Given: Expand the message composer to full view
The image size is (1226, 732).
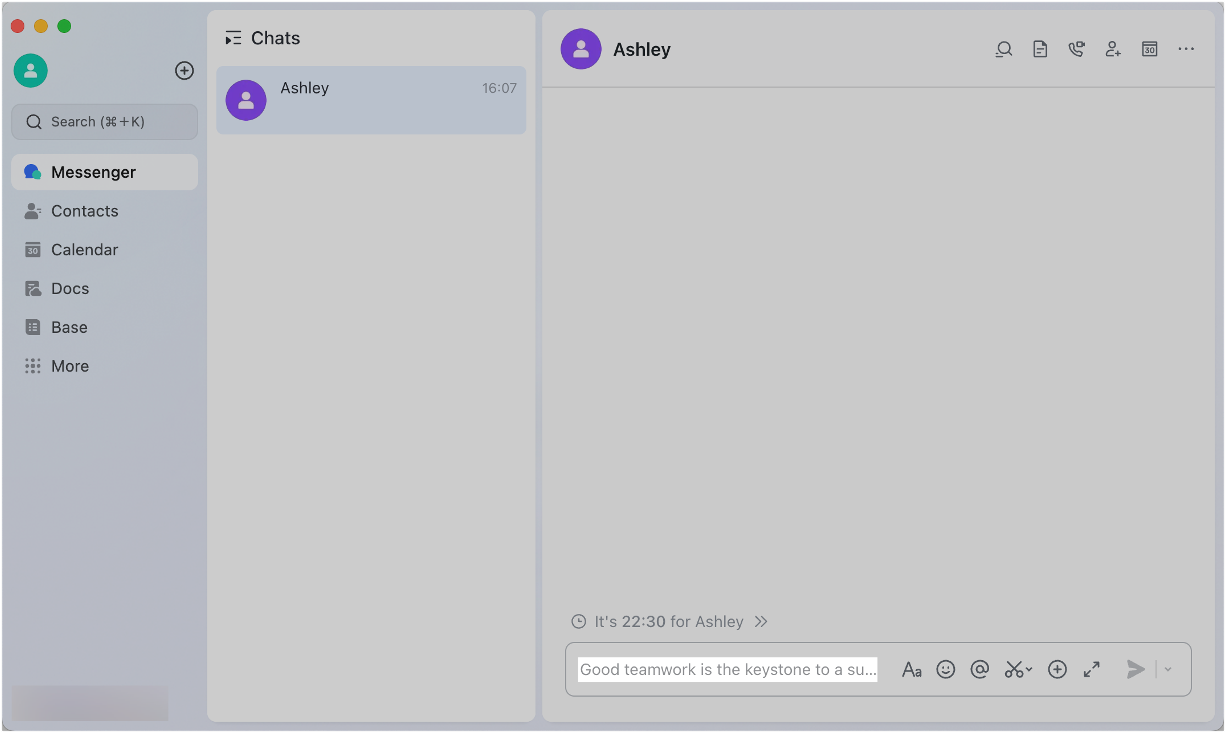Looking at the screenshot, I should click(x=1091, y=669).
